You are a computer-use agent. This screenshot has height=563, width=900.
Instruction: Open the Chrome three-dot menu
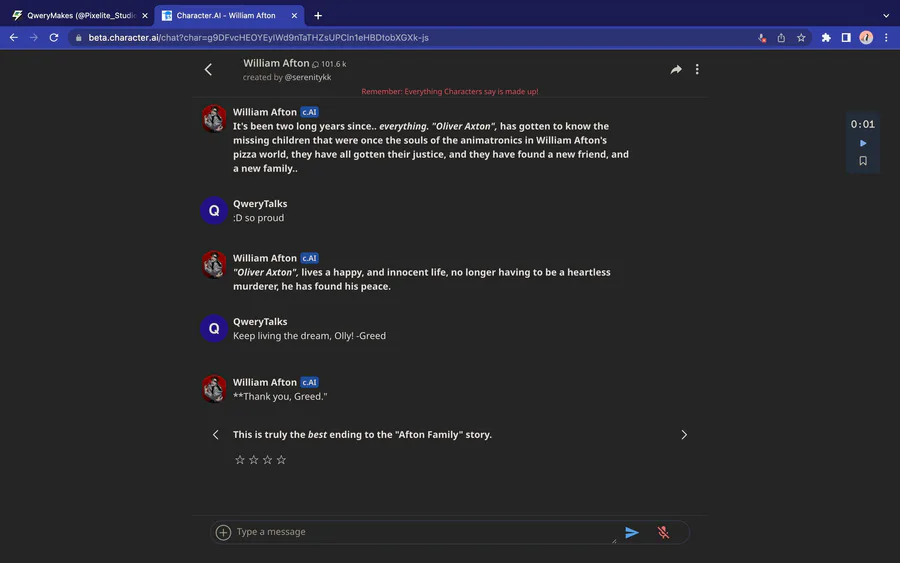(x=886, y=38)
